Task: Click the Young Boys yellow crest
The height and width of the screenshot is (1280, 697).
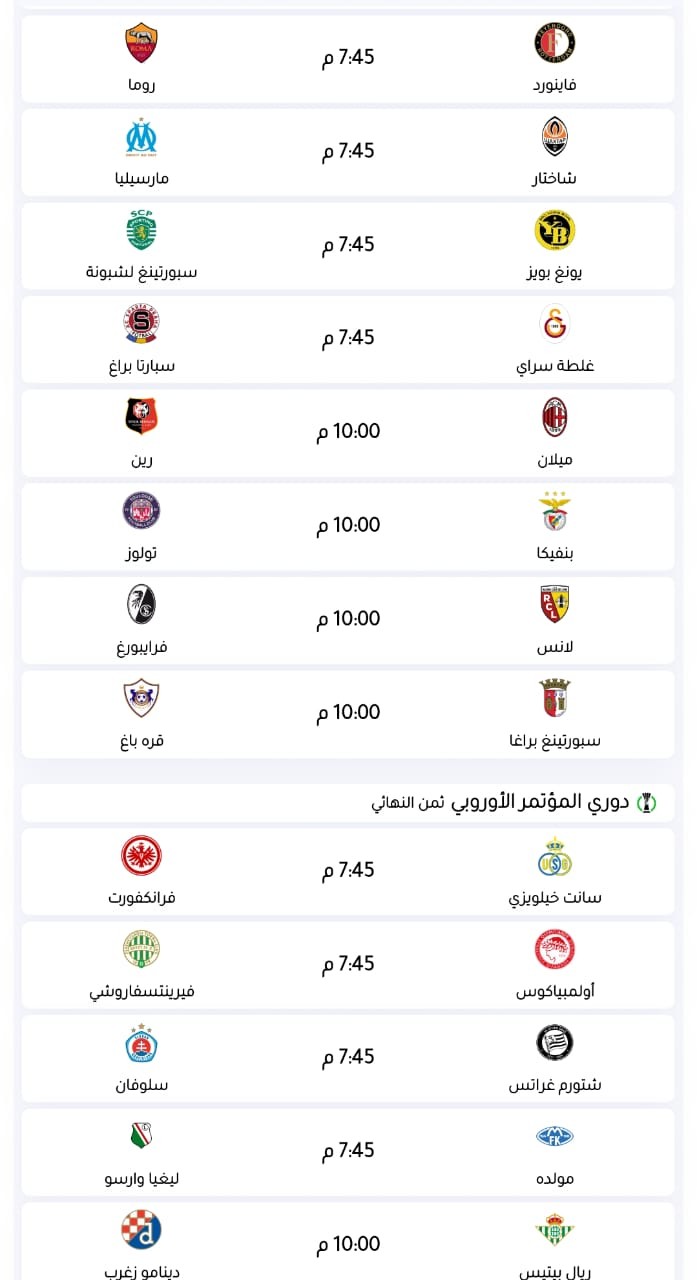Action: click(x=555, y=231)
